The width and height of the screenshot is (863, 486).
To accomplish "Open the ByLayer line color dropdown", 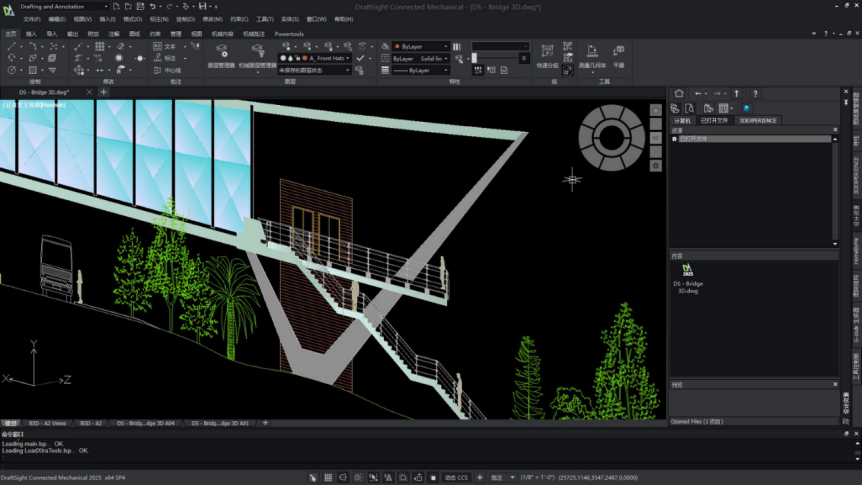I will coord(445,46).
